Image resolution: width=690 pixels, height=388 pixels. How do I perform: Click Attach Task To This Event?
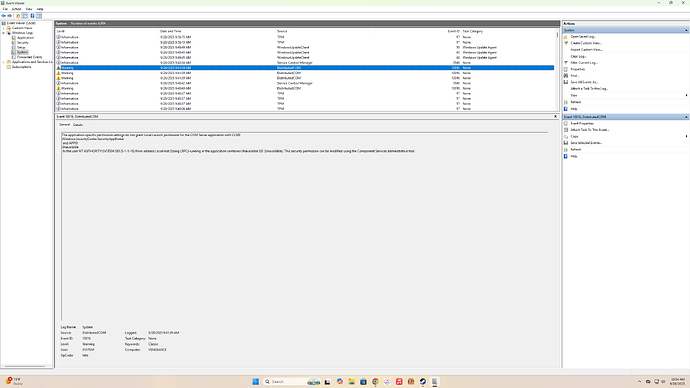pos(590,130)
